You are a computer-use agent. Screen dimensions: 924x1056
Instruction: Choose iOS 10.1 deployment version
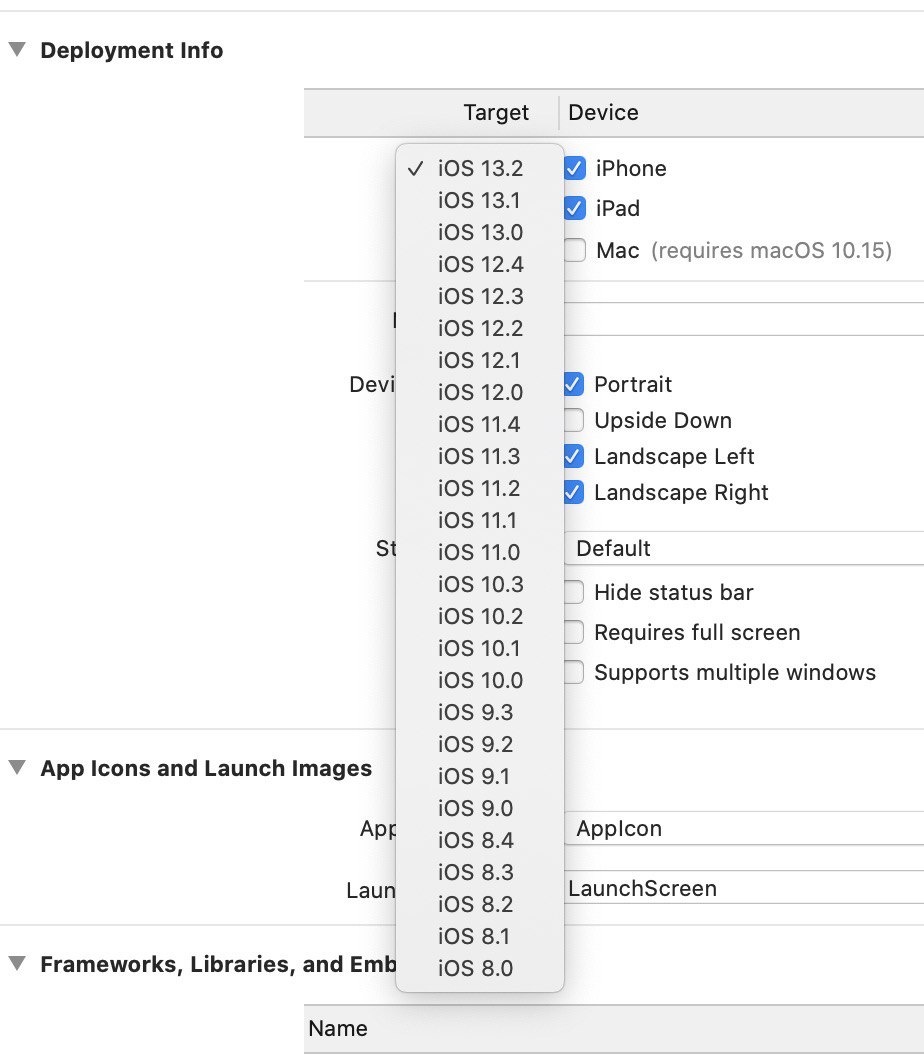click(480, 648)
